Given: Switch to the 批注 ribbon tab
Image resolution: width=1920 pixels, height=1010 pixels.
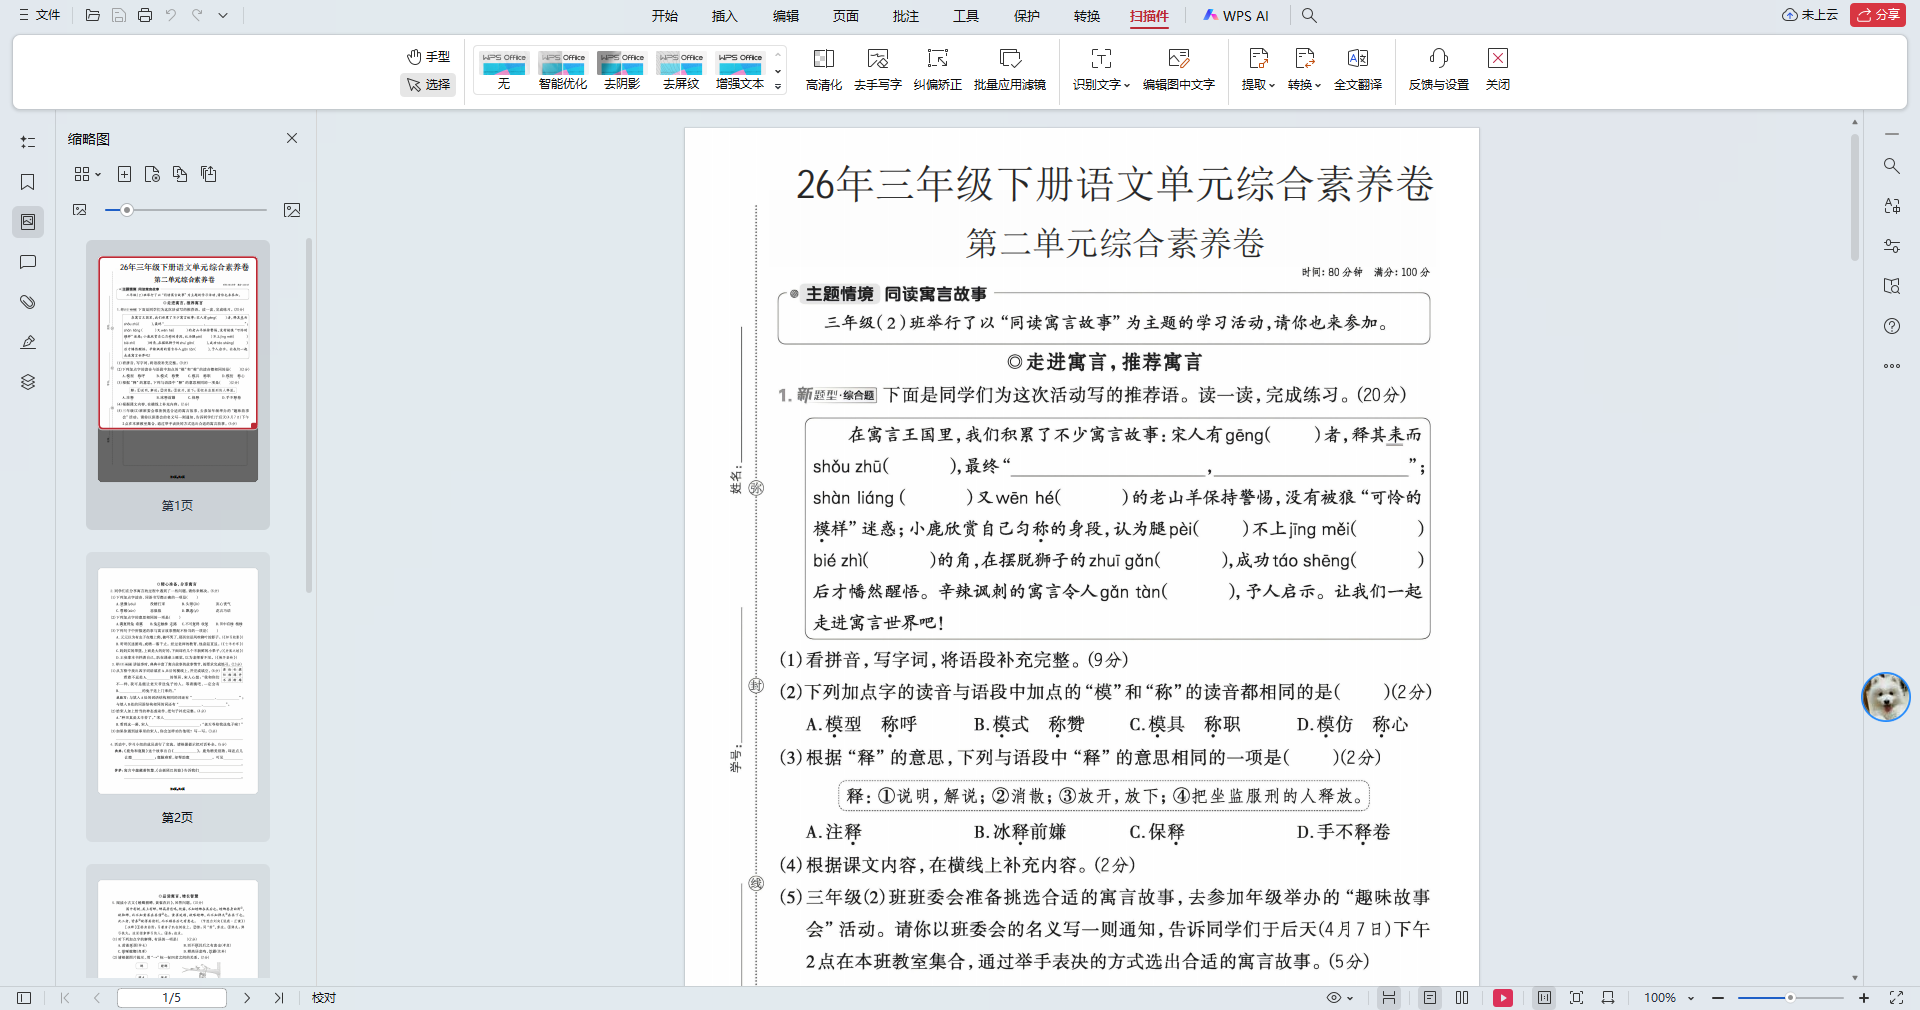Looking at the screenshot, I should (905, 16).
